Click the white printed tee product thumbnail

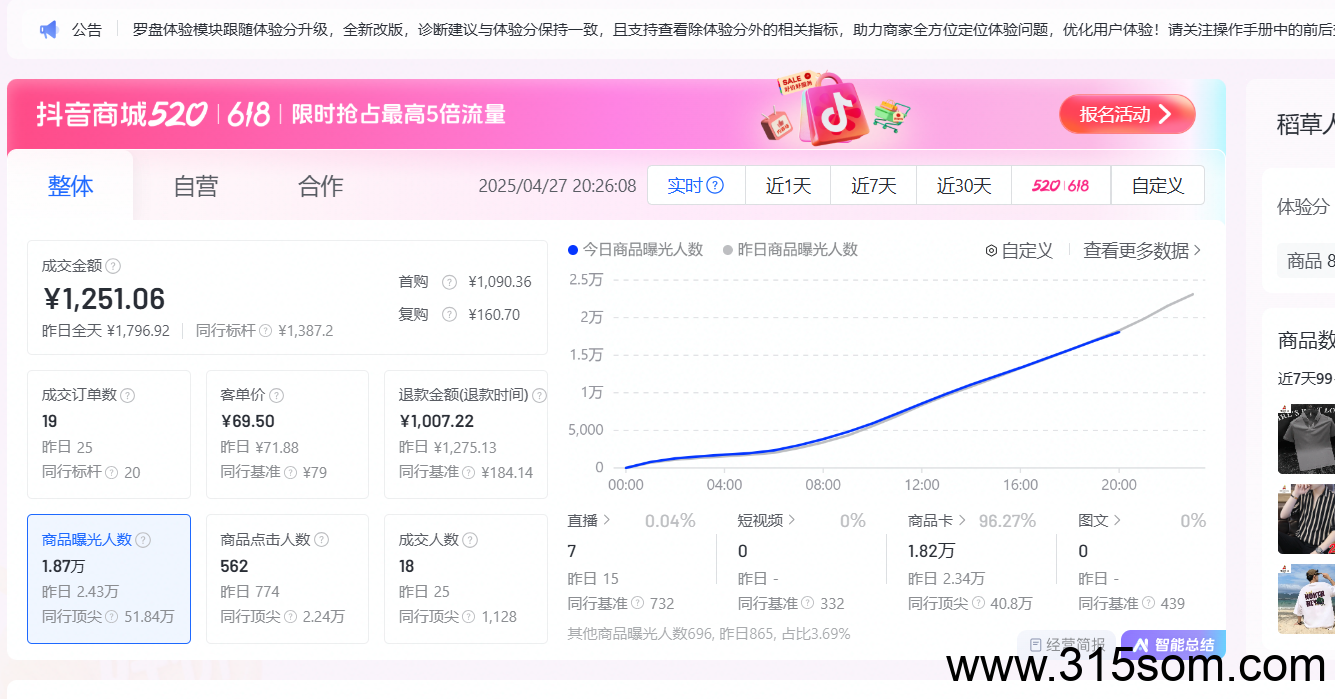1306,599
